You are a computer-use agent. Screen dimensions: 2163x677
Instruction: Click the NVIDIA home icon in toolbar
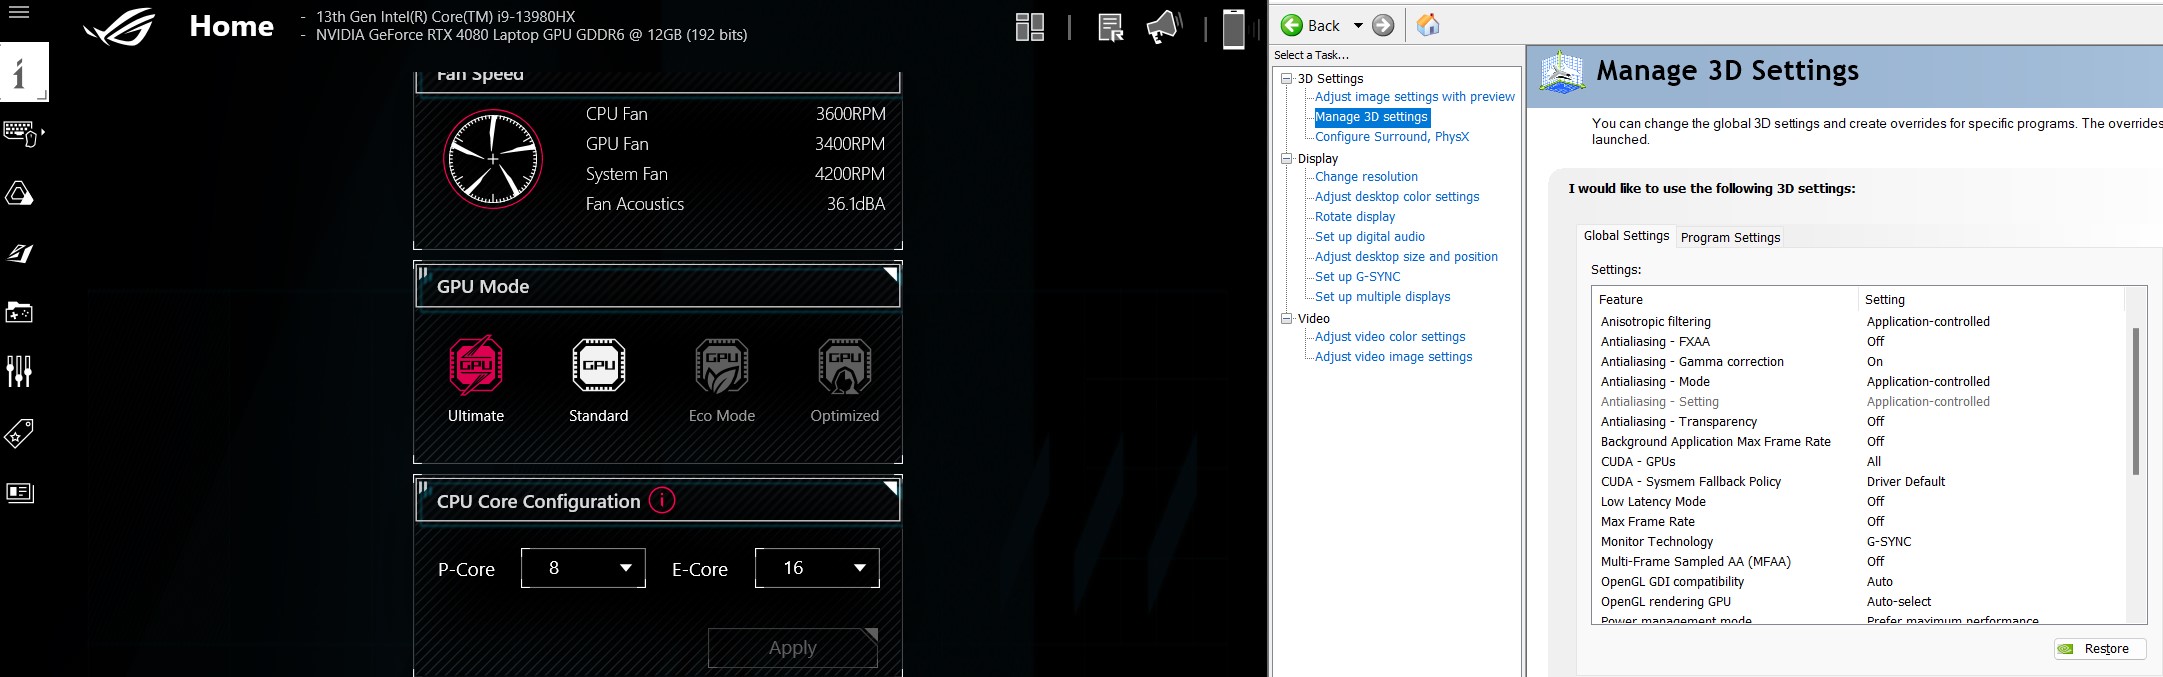click(x=1428, y=25)
